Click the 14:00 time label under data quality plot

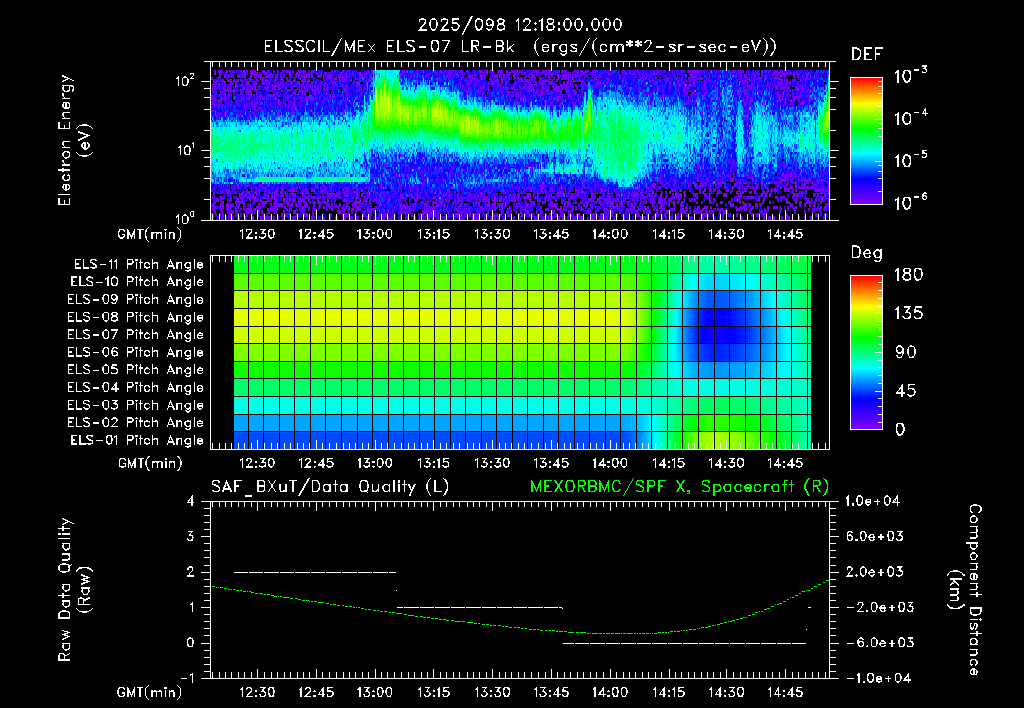[609, 692]
